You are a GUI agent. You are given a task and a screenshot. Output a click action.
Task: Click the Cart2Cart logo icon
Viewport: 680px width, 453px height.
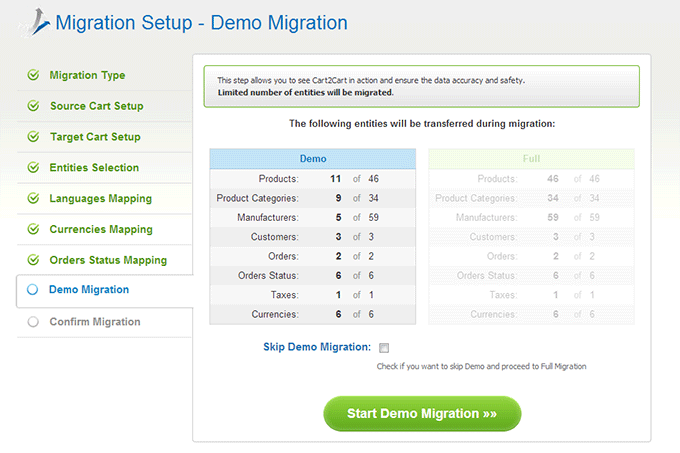36,23
